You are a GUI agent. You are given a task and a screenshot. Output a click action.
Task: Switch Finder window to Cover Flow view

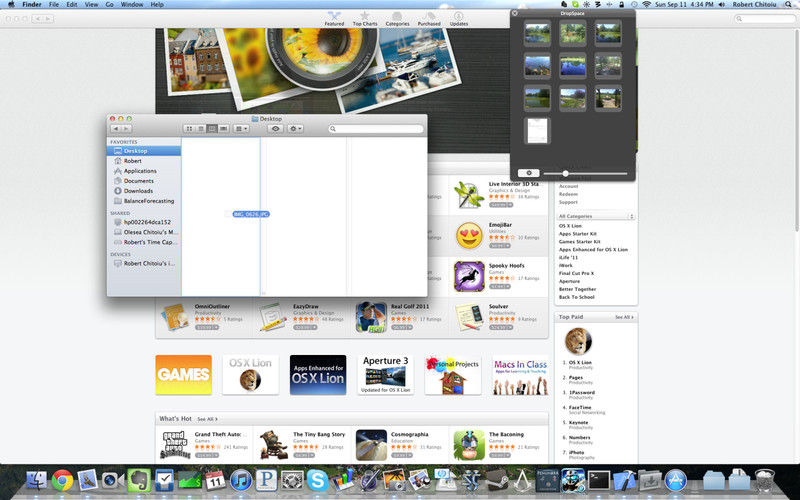coord(223,129)
